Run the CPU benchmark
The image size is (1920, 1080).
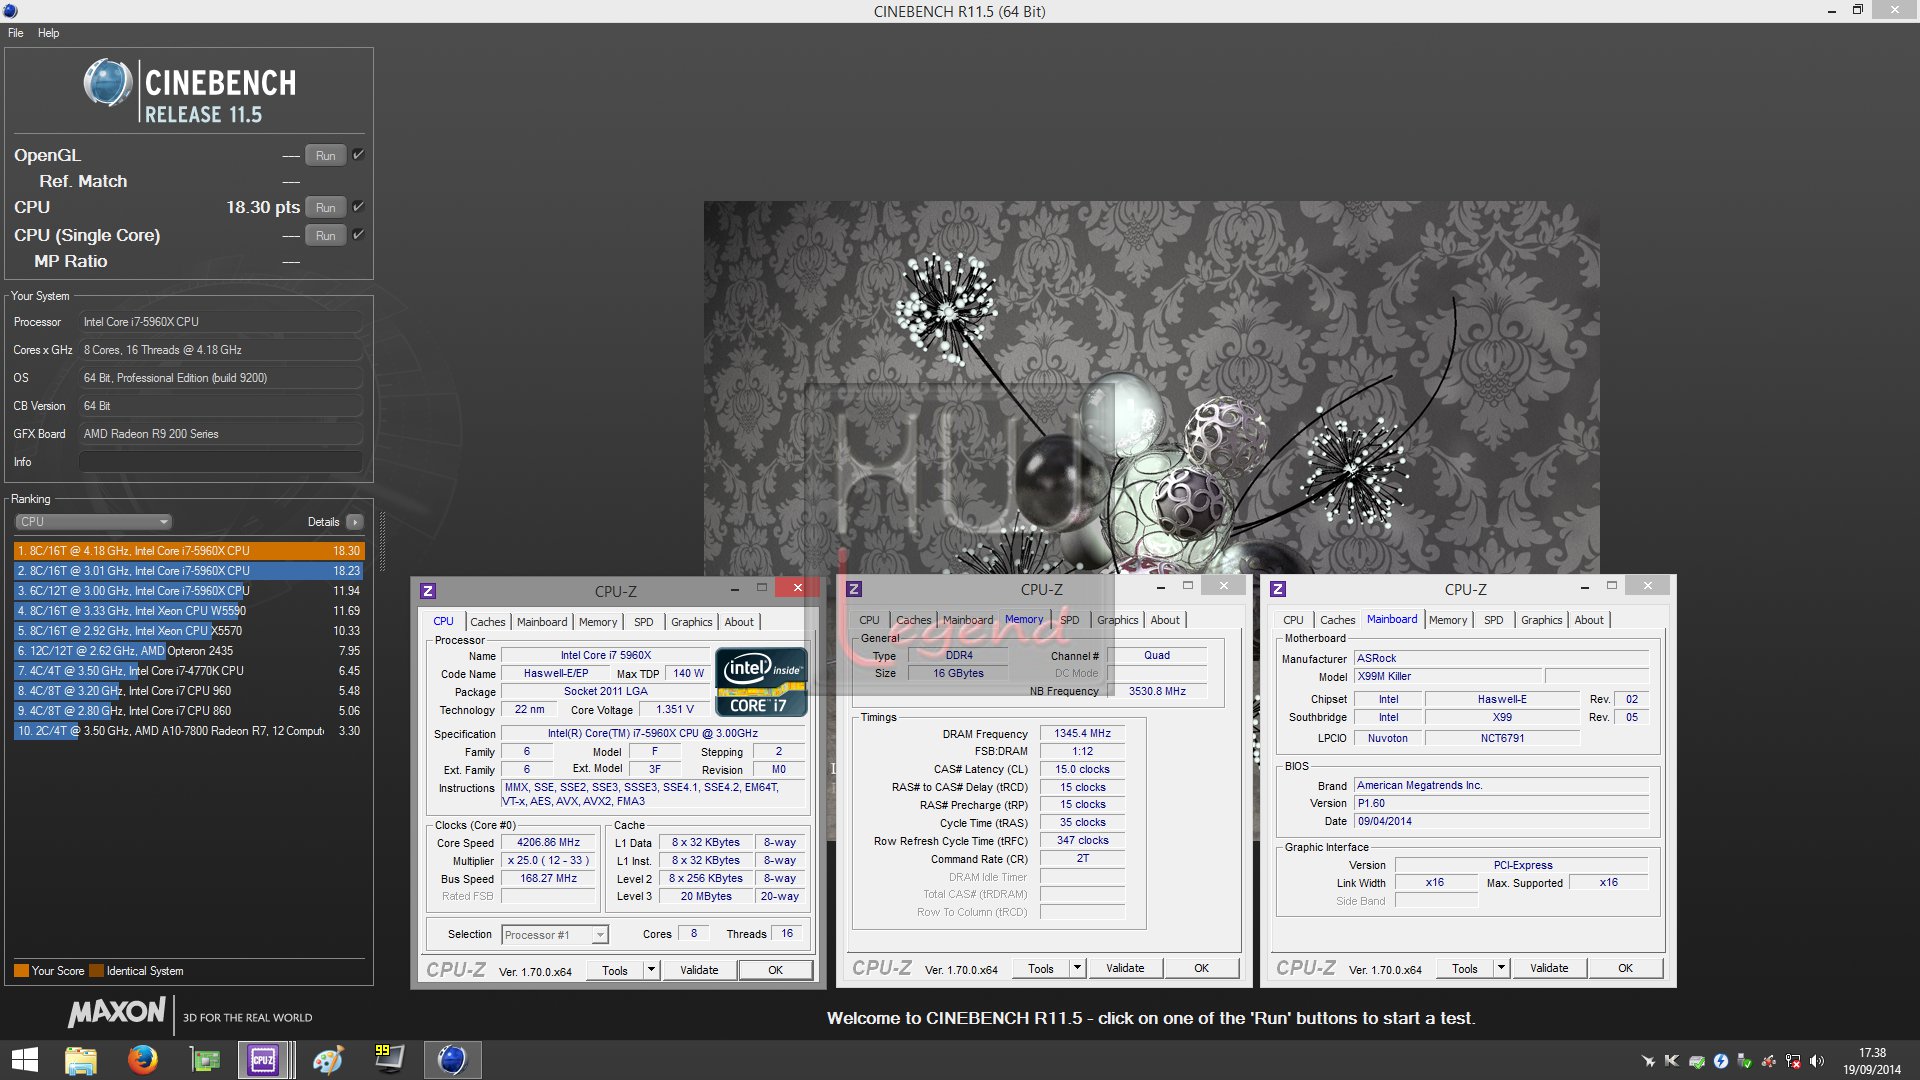326,207
